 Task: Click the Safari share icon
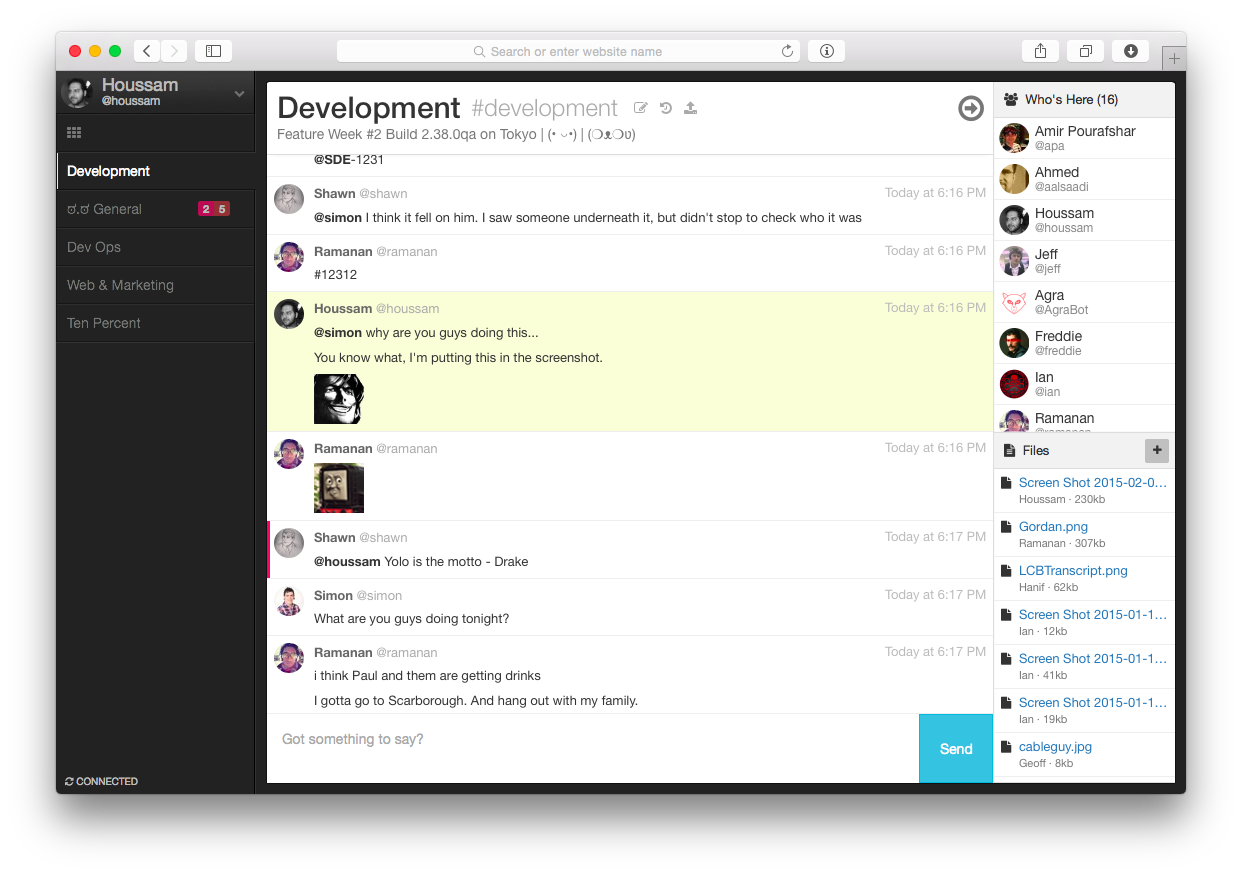pos(1039,50)
